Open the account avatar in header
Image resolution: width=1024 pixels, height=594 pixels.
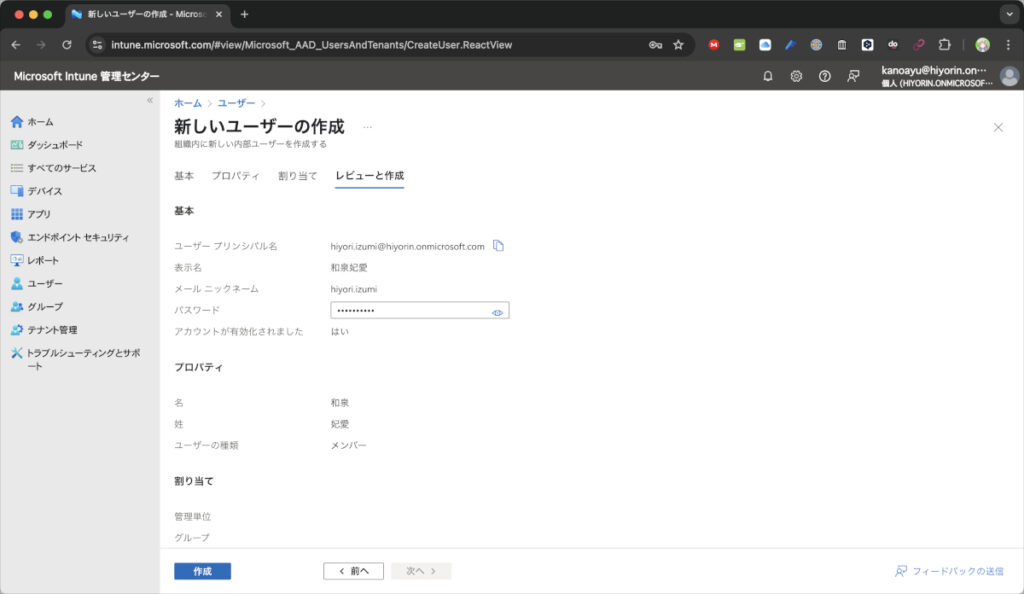[1009, 76]
